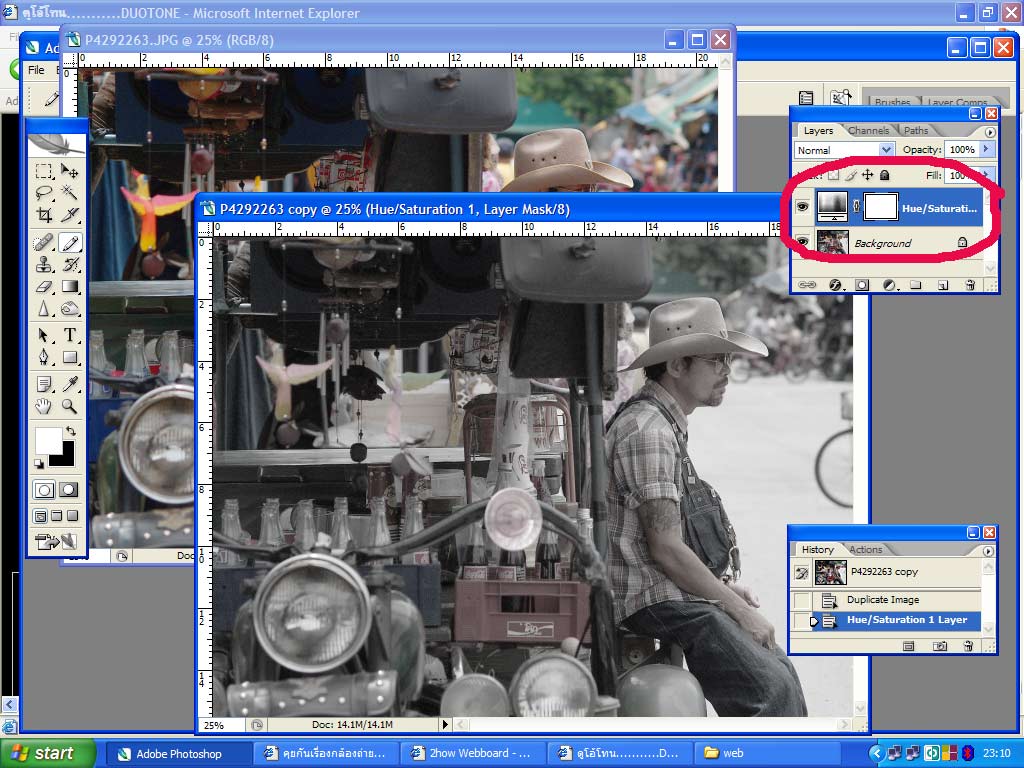
Task: Pick the Clone Stamp tool
Action: tap(44, 265)
